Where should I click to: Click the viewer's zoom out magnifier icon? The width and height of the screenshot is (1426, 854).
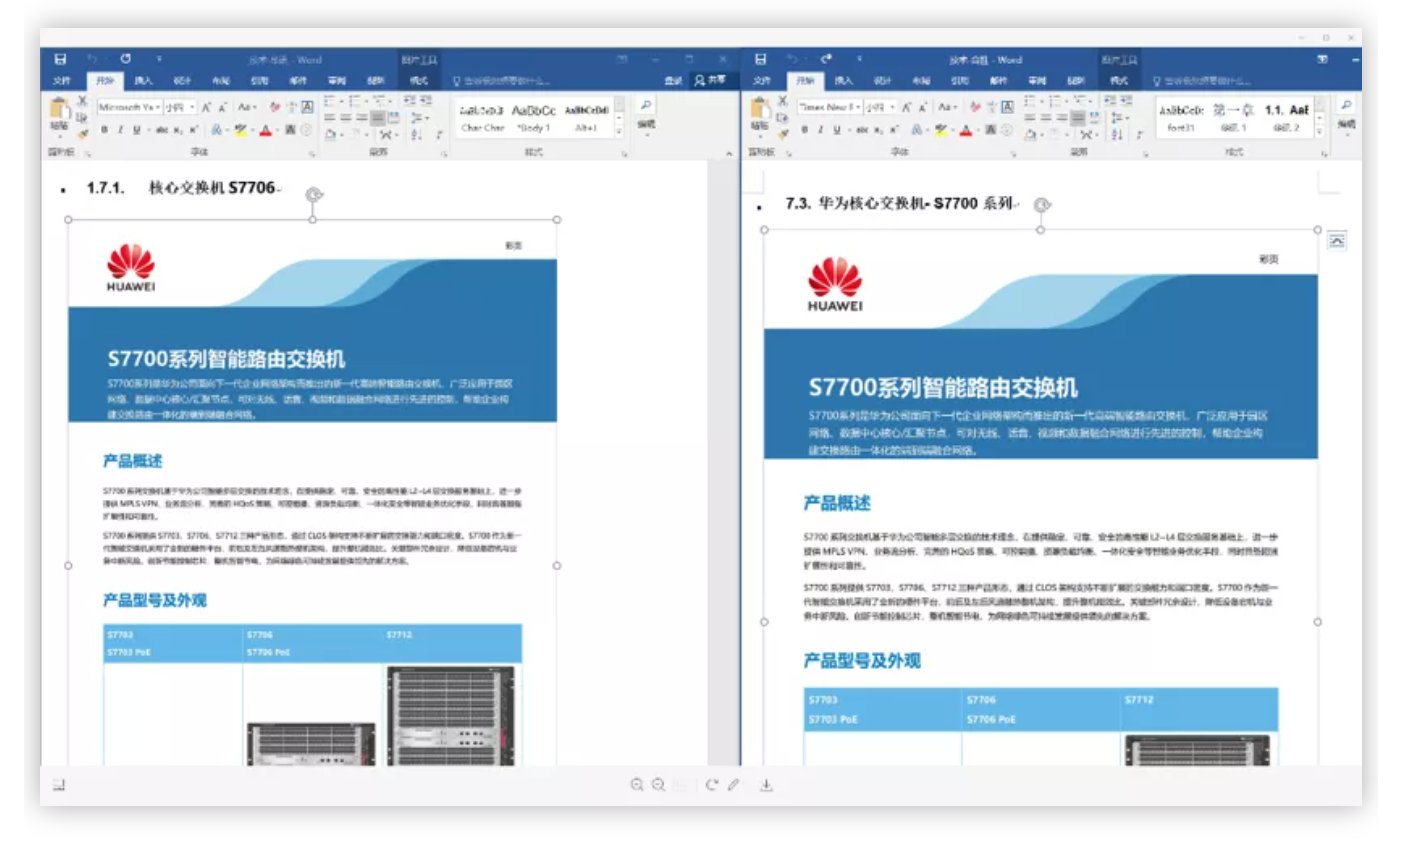[659, 785]
